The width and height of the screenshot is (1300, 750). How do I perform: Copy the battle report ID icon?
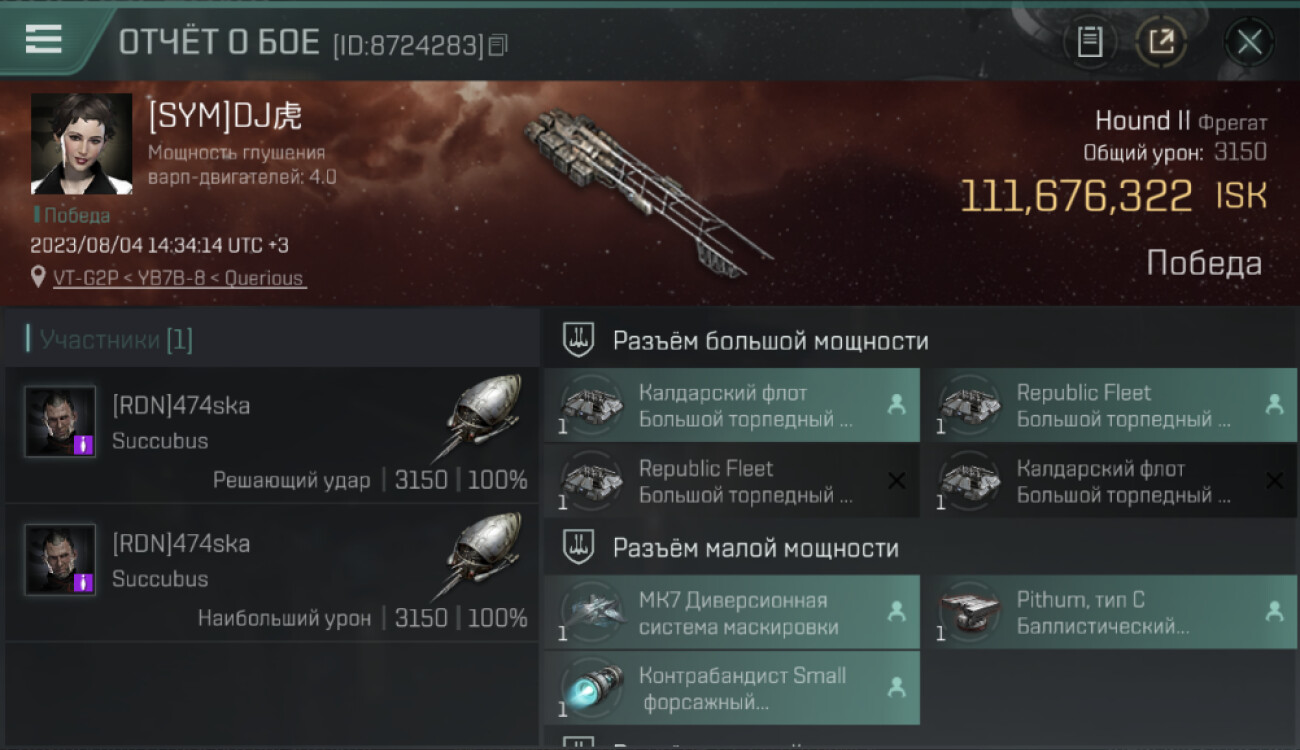click(x=498, y=45)
